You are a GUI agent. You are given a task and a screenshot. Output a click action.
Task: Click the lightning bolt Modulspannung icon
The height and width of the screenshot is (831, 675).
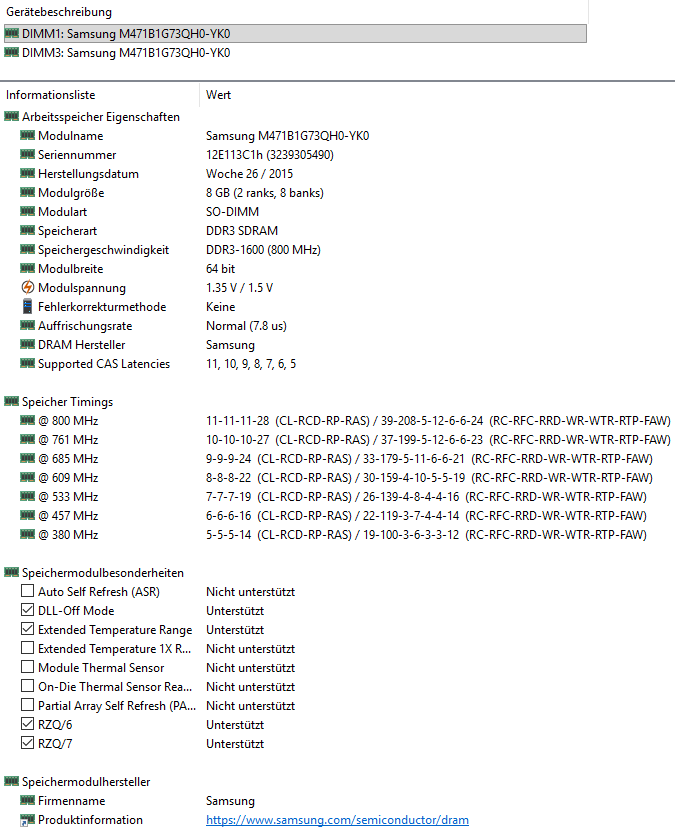coord(28,287)
